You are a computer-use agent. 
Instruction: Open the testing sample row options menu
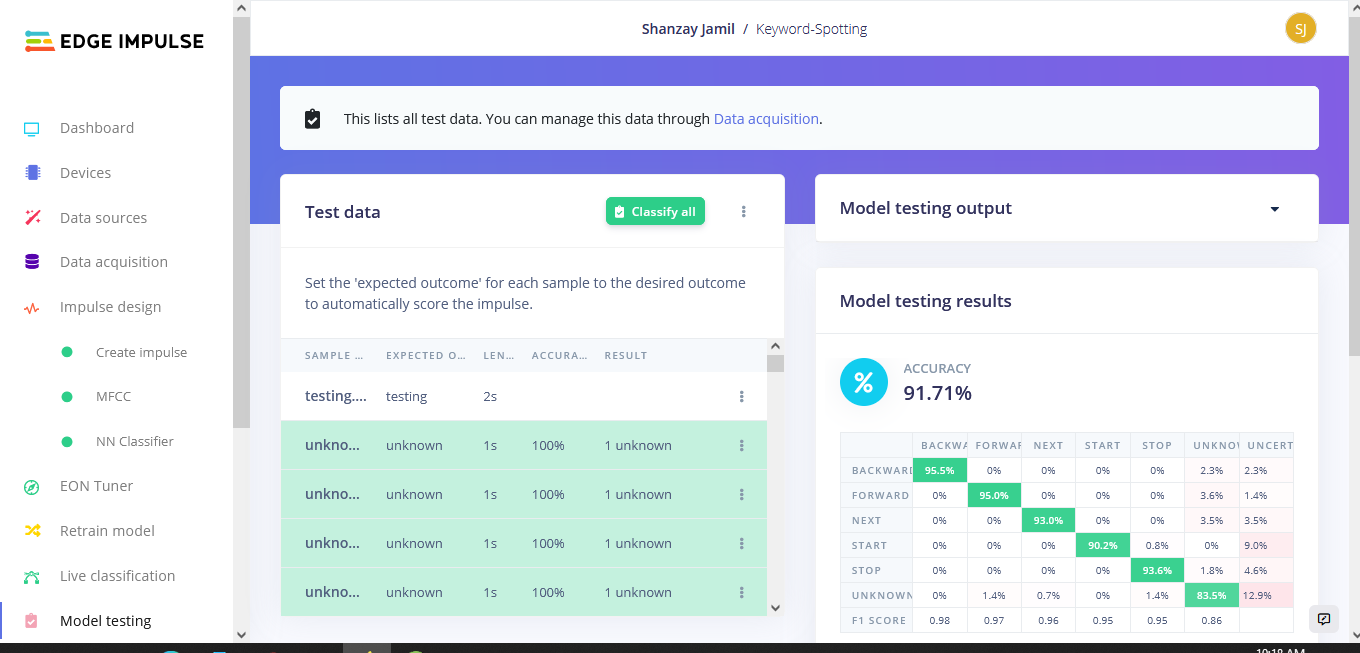[x=741, y=397]
